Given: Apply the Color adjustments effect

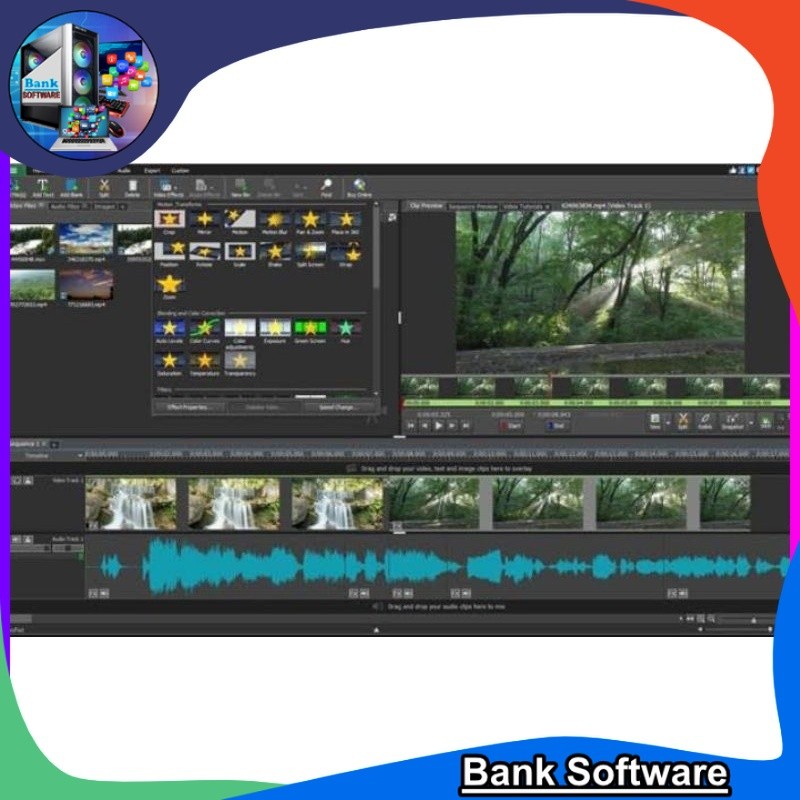Looking at the screenshot, I should 240,334.
